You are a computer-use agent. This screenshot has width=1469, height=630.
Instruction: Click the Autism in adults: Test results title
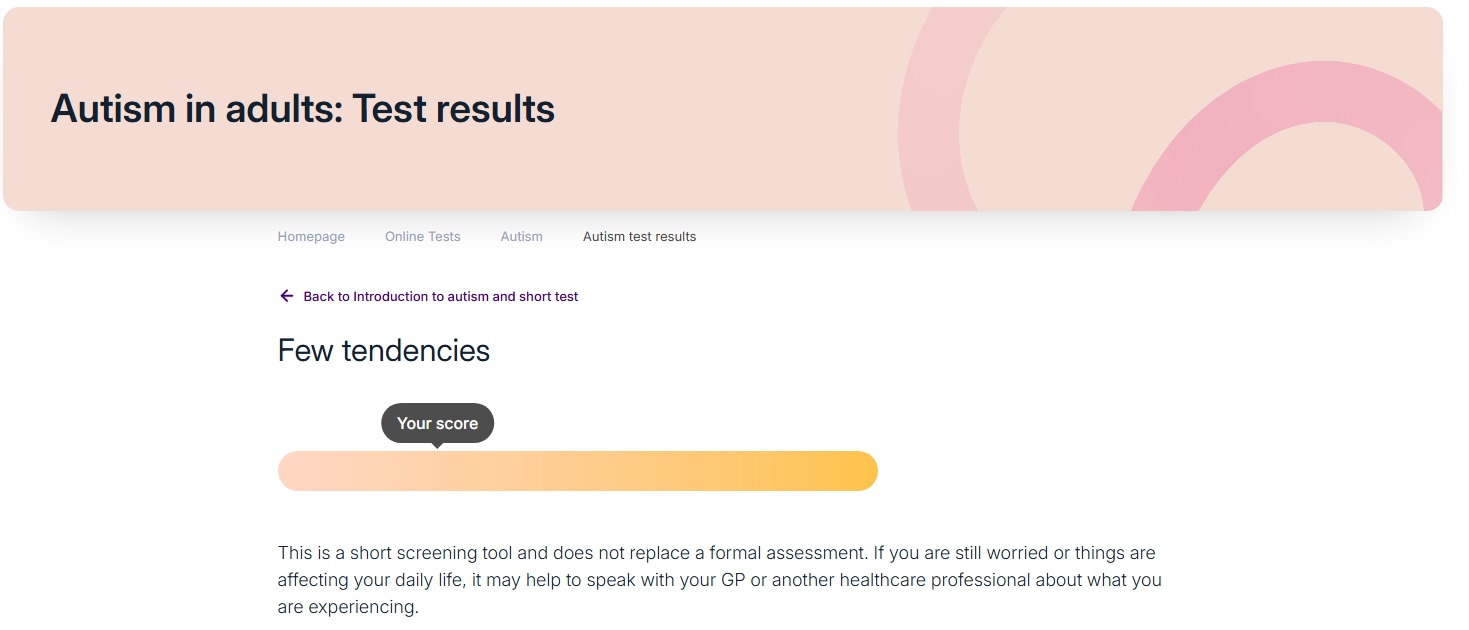pos(302,108)
